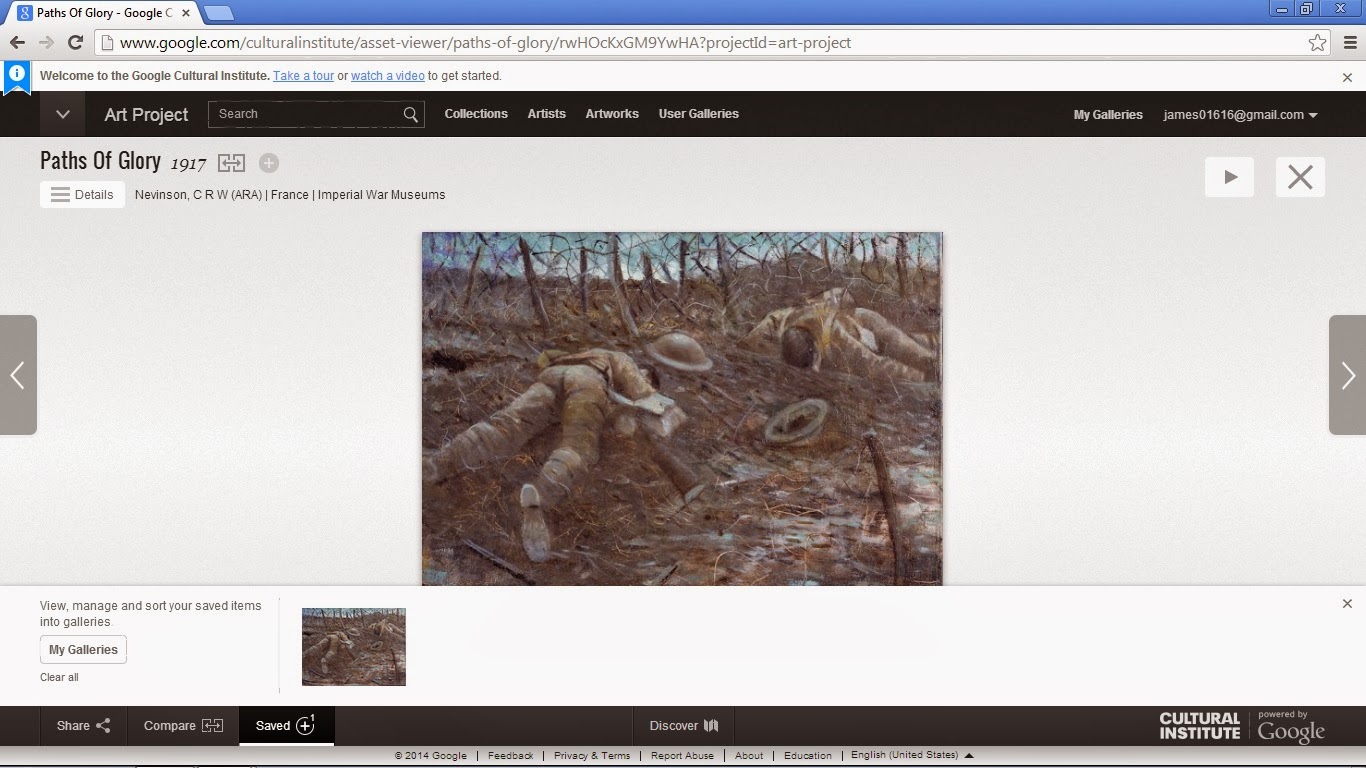Select the saved Paths Of Glory thumbnail
Screen dimensions: 1366x768
(353, 646)
